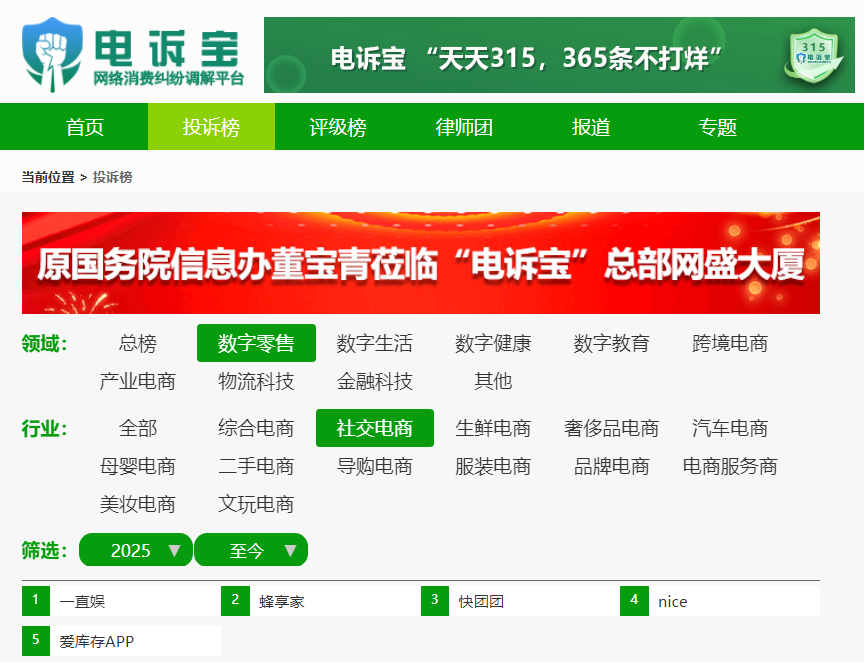The image size is (864, 662).
Task: Choose 社交电商 industry filter
Action: (x=375, y=428)
